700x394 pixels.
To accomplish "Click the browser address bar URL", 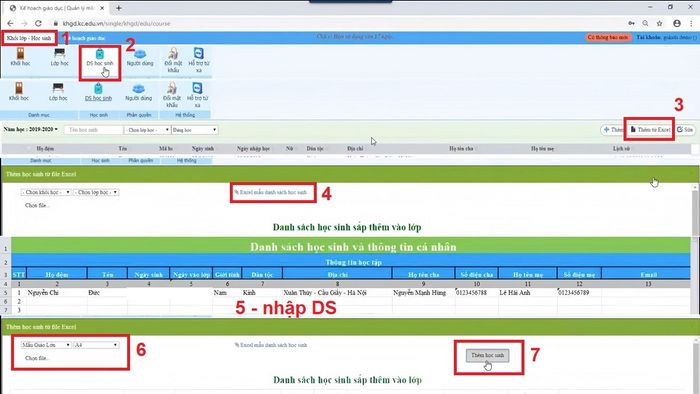I will [116, 23].
